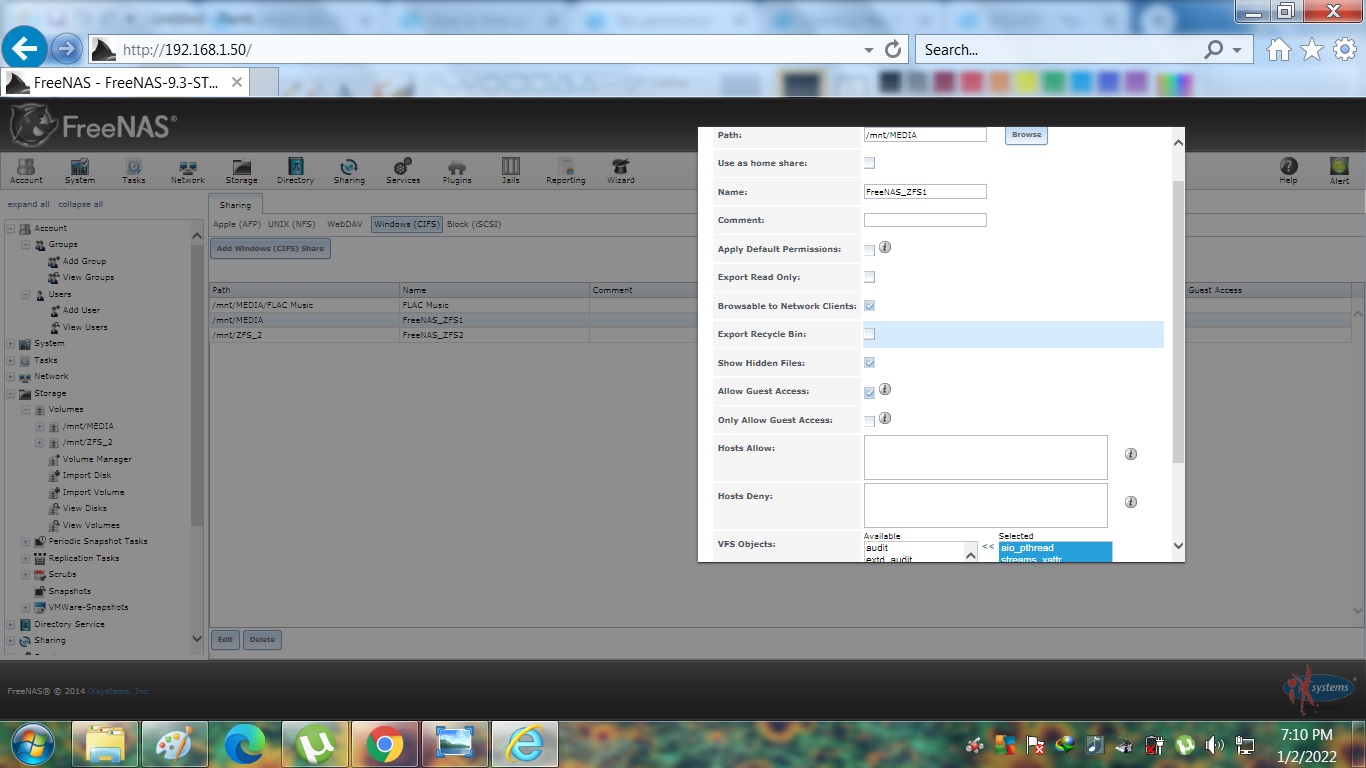Show info for Hosts Deny

[x=1131, y=502]
